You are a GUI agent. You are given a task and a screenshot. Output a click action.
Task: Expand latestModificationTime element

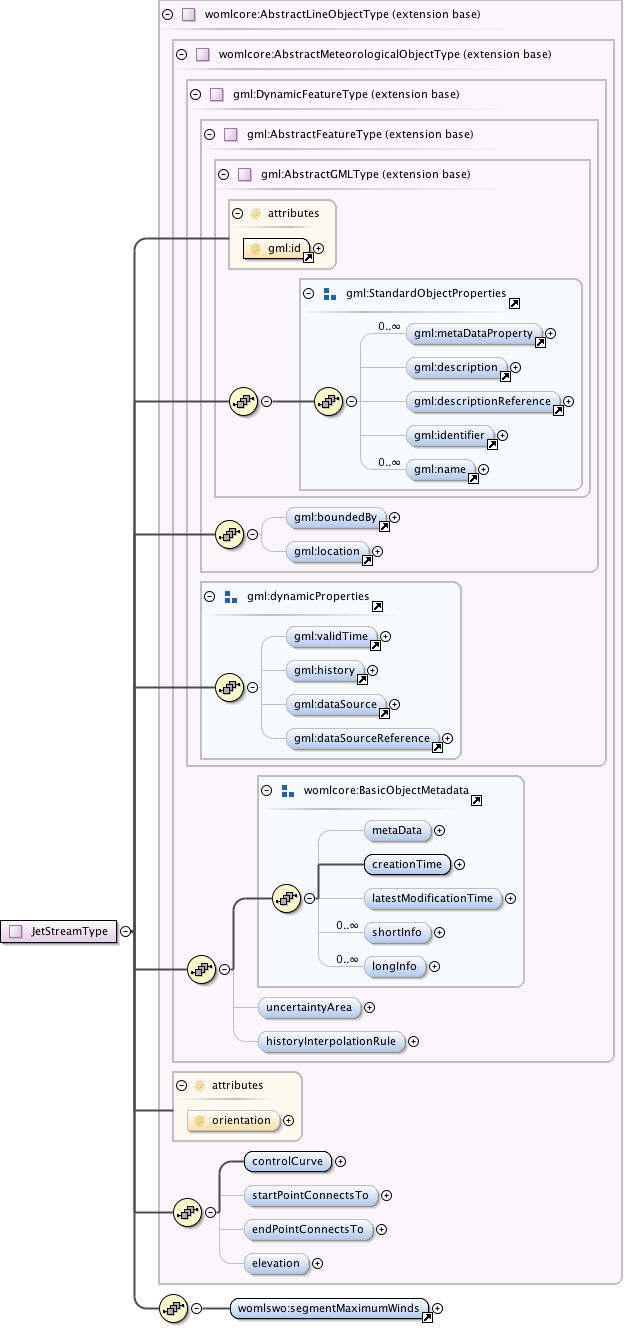pyautogui.click(x=510, y=898)
